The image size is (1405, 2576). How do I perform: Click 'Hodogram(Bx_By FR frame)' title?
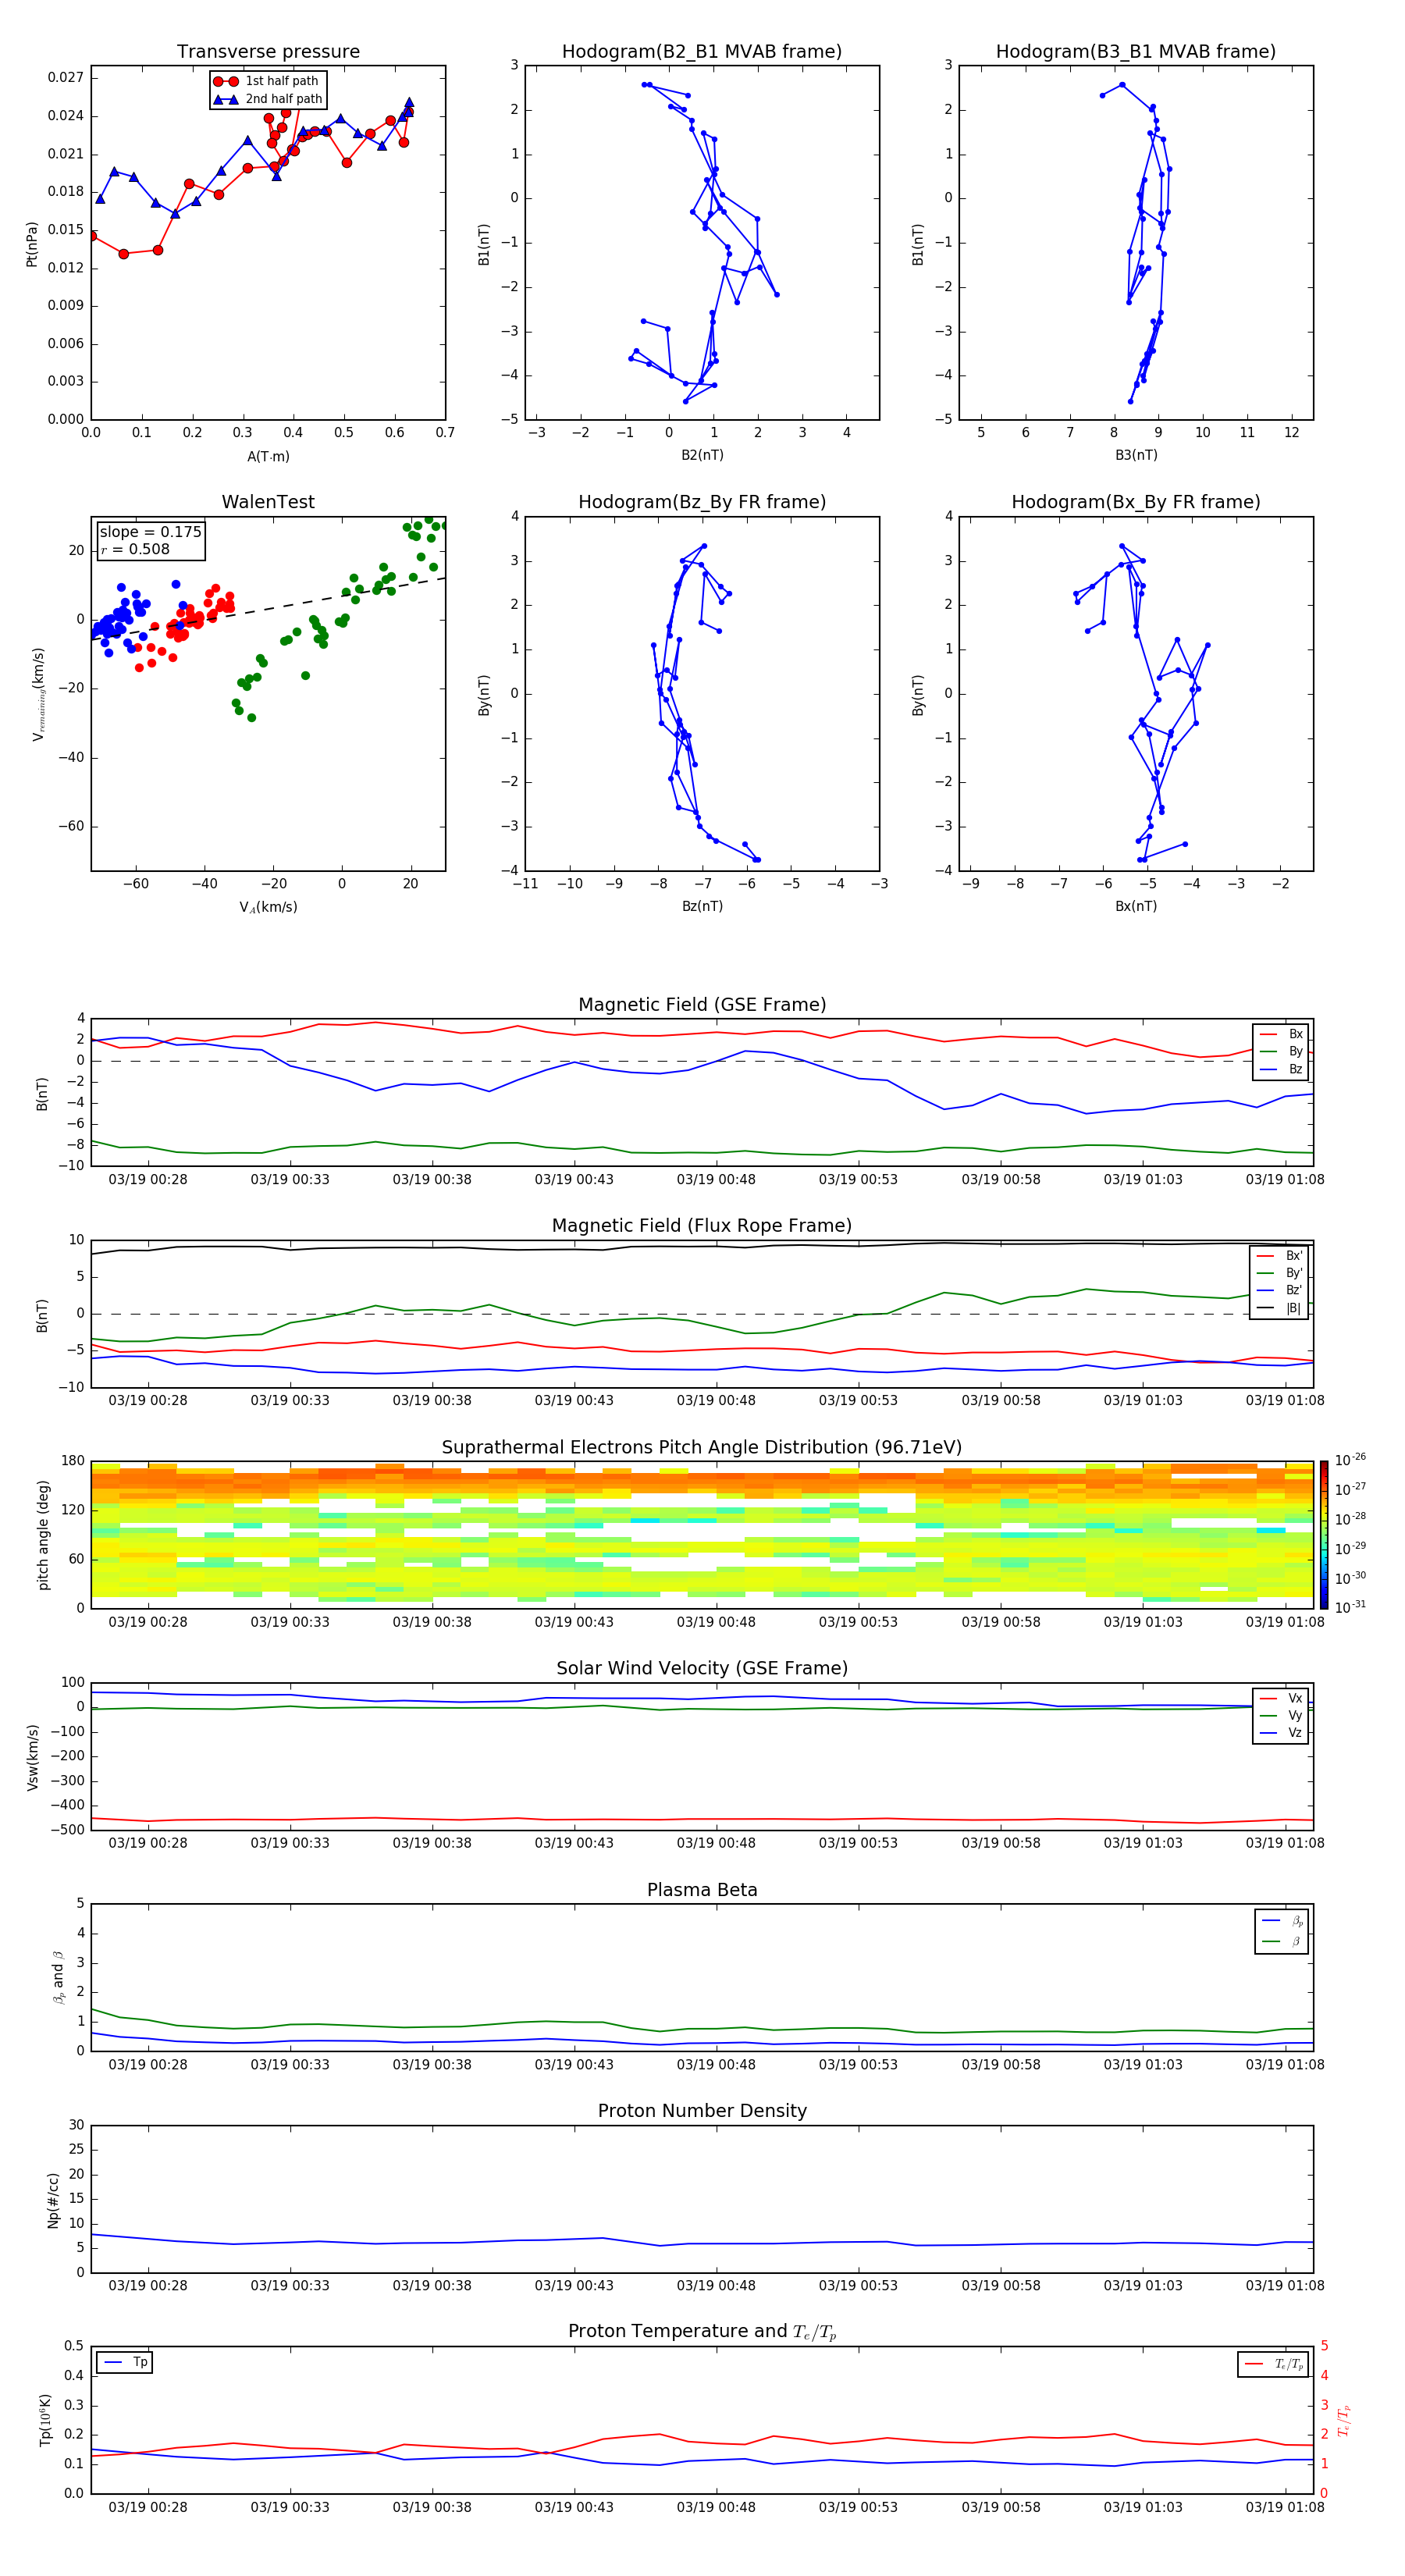[x=1136, y=502]
